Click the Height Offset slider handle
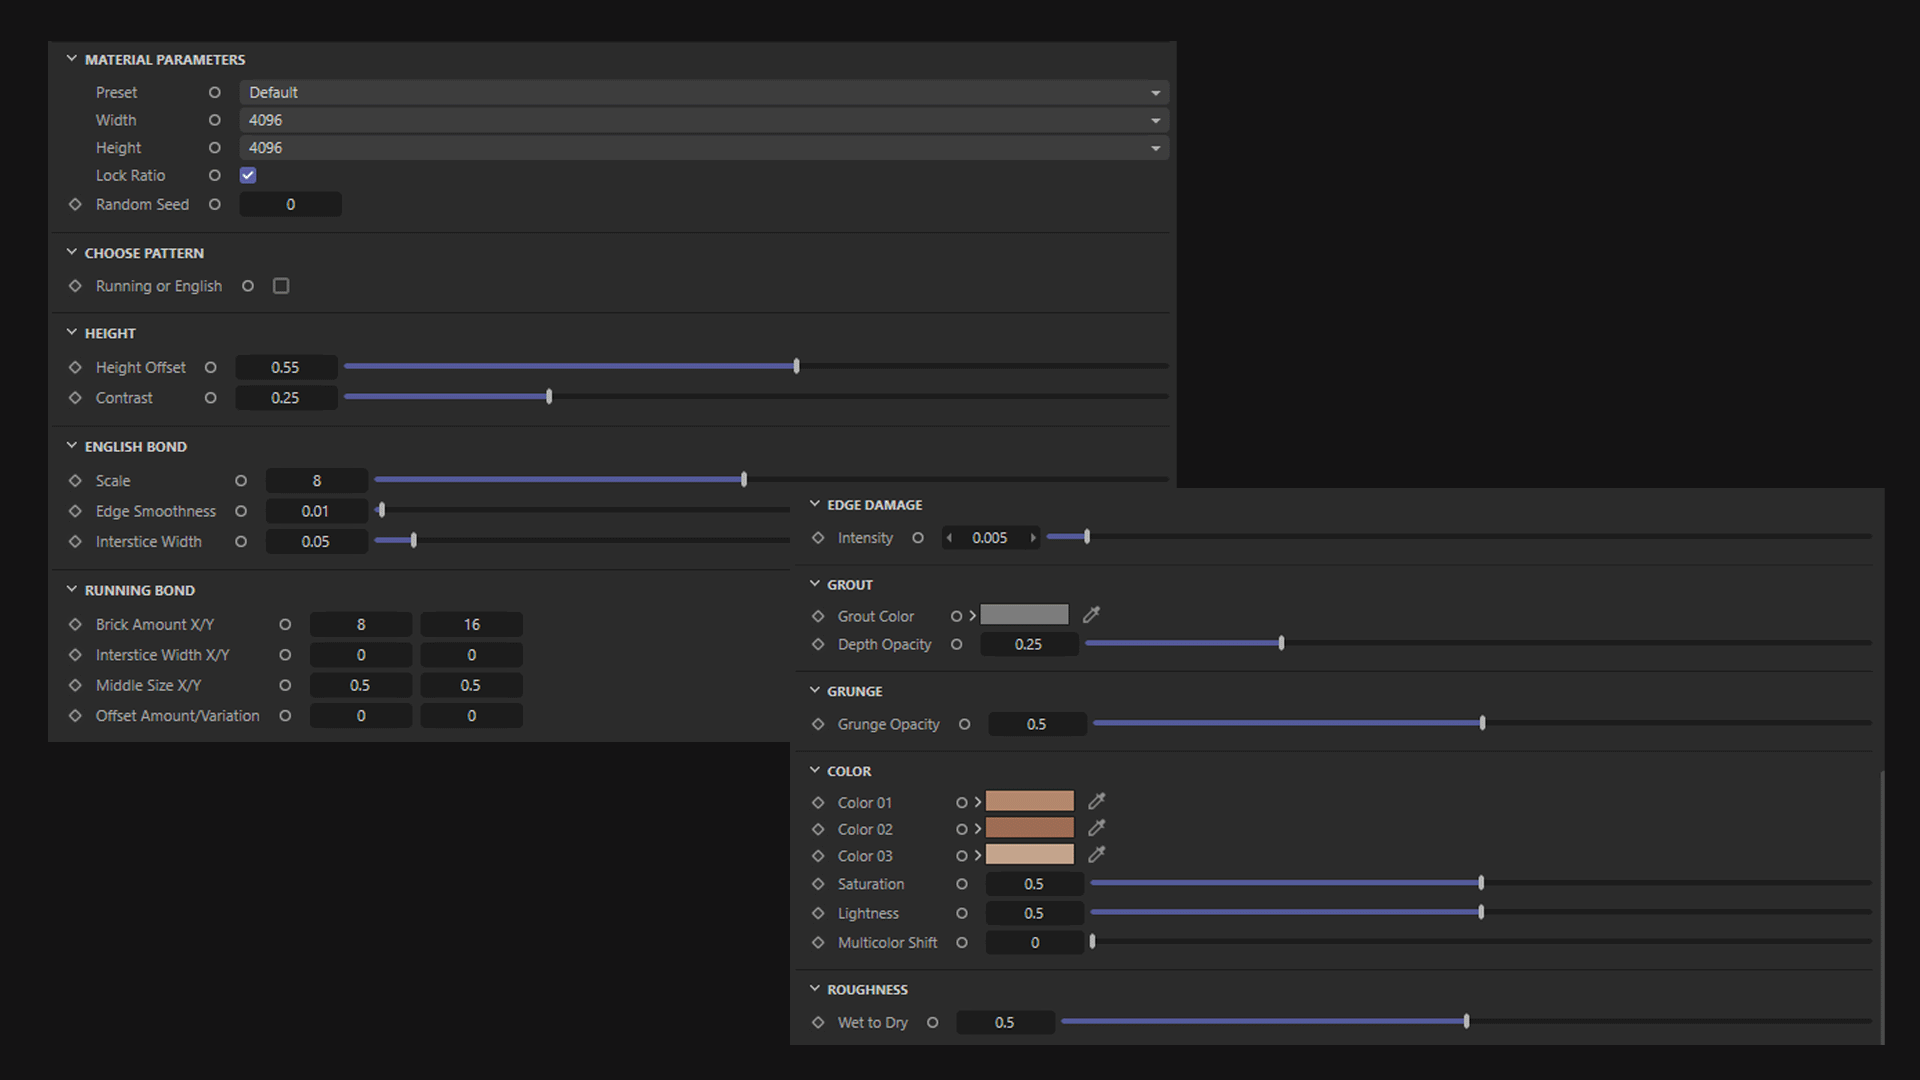Screen dimensions: 1920x1080 [x=796, y=366]
